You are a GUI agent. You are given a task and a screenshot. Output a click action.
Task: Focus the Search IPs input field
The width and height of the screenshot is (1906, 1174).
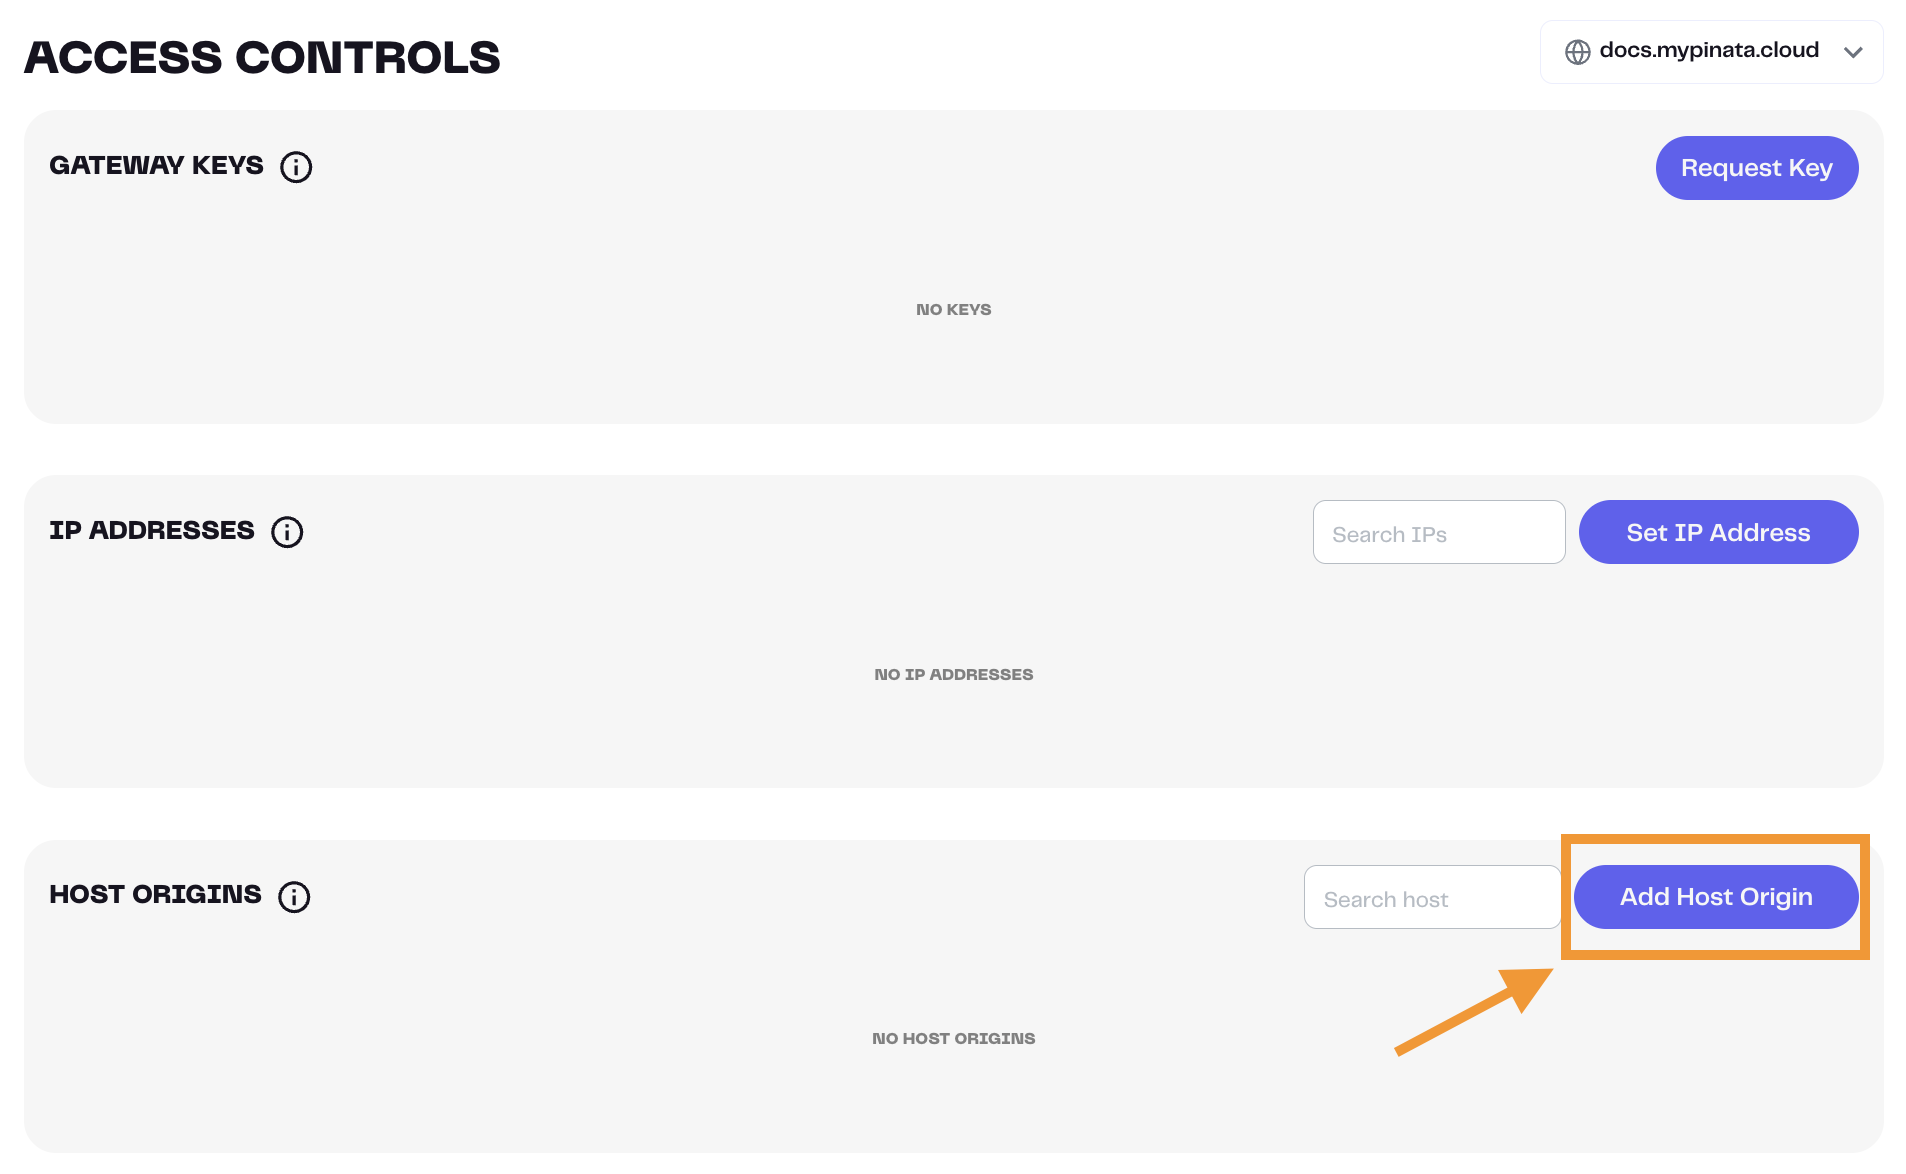click(x=1438, y=533)
